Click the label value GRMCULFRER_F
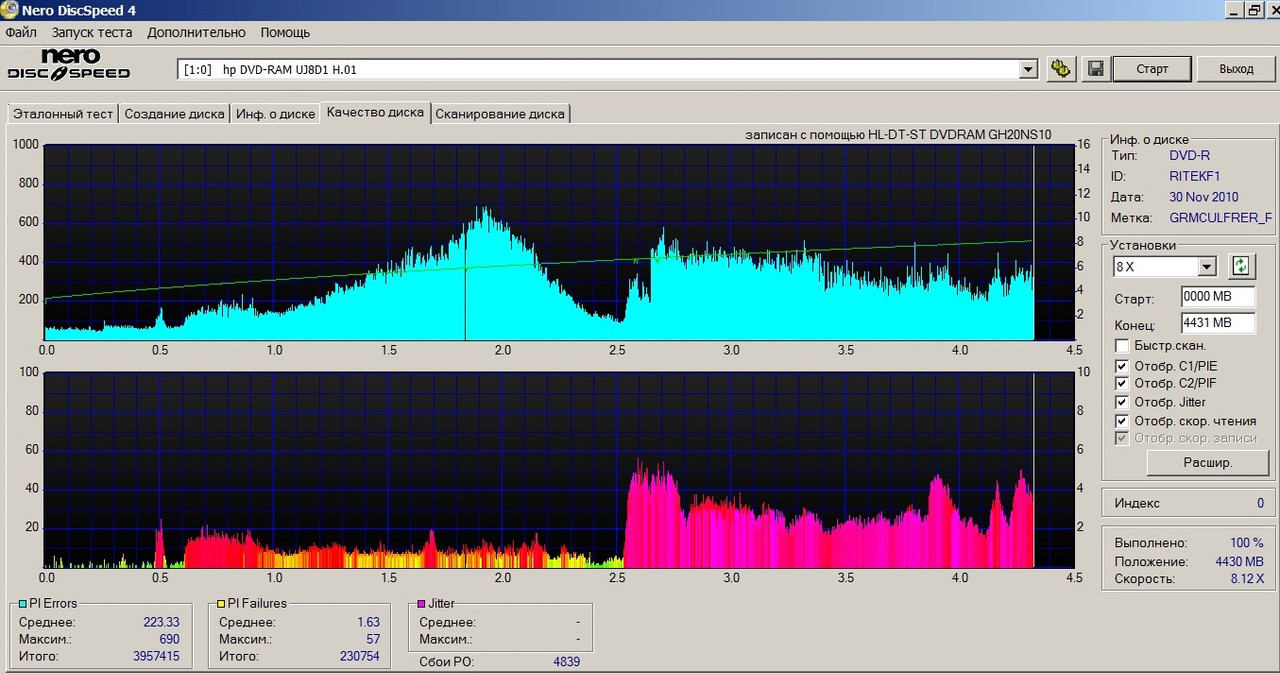 point(1220,218)
